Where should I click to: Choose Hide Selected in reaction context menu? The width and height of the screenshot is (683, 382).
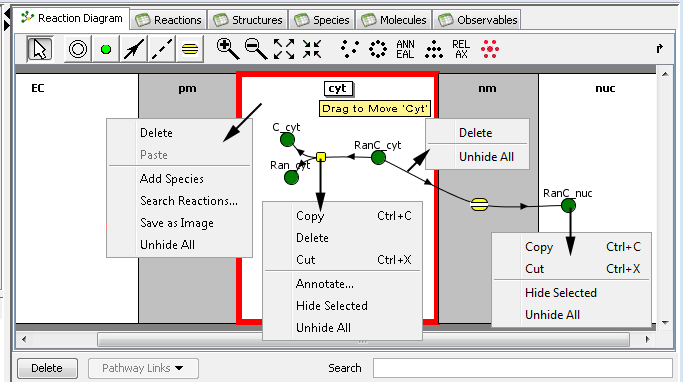click(x=342, y=306)
